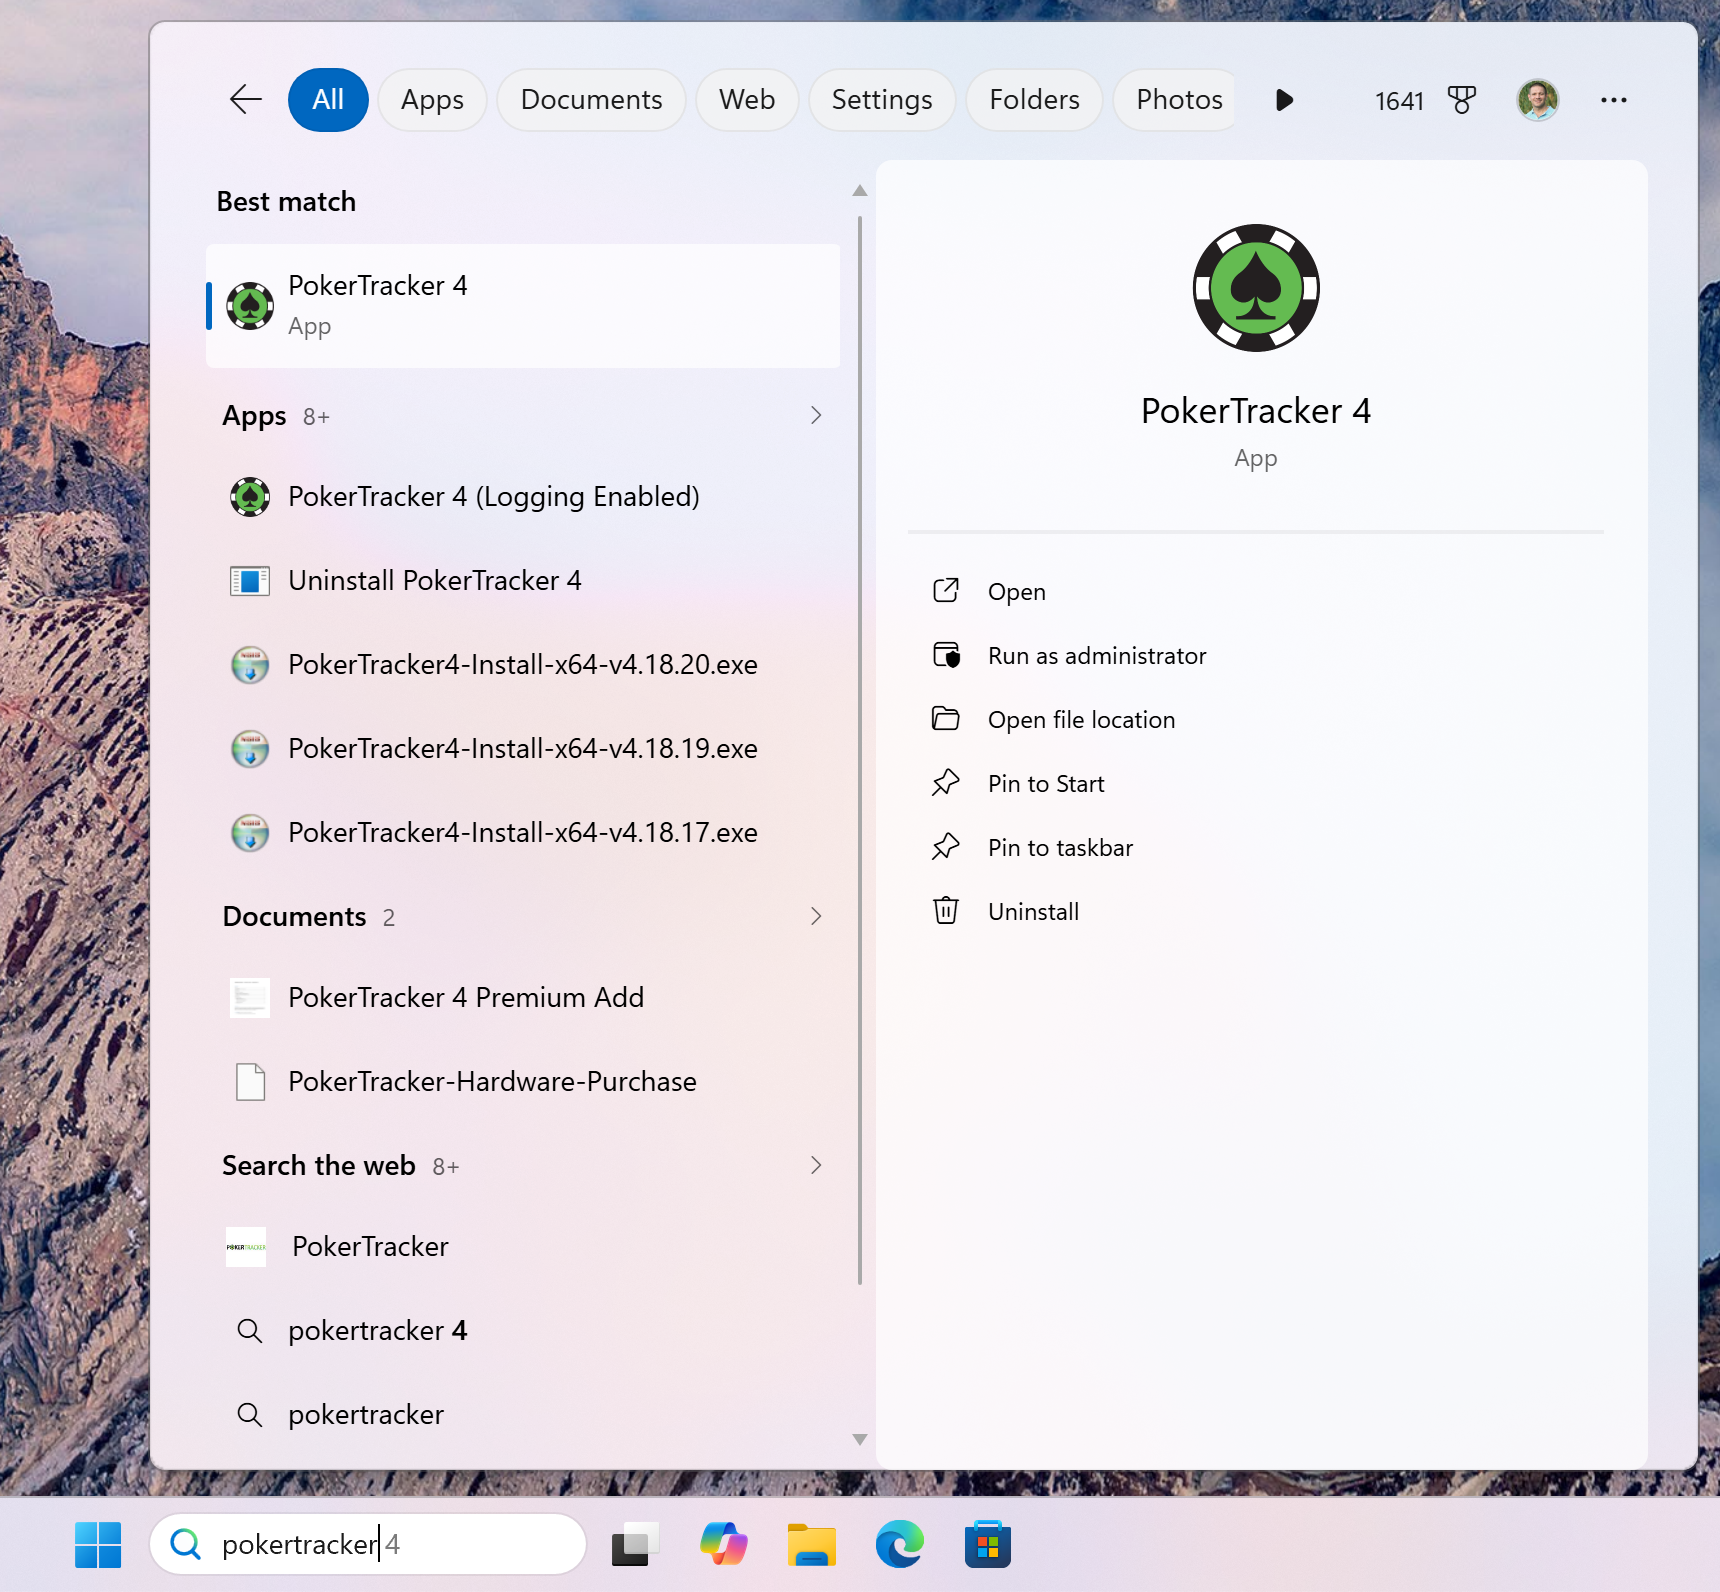Click Open in the details pane
The image size is (1720, 1592).
[1255, 592]
